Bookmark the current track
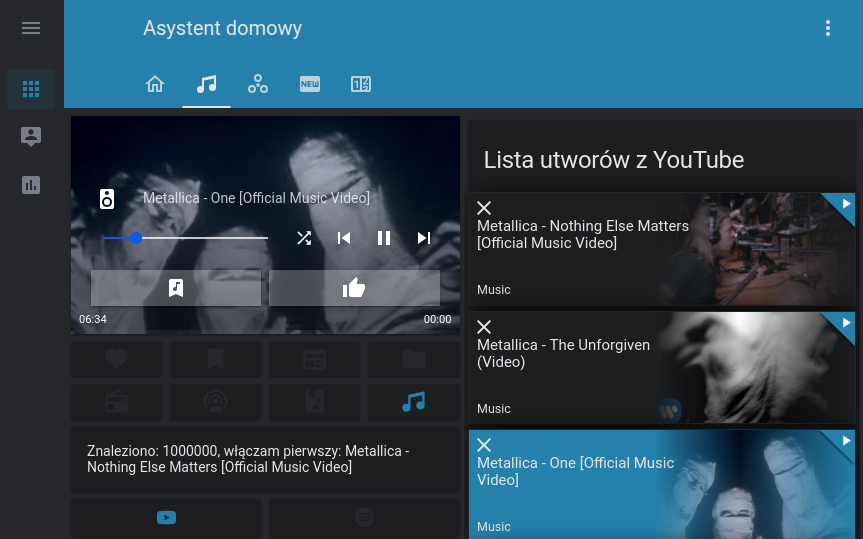The height and width of the screenshot is (539, 863). coord(176,287)
